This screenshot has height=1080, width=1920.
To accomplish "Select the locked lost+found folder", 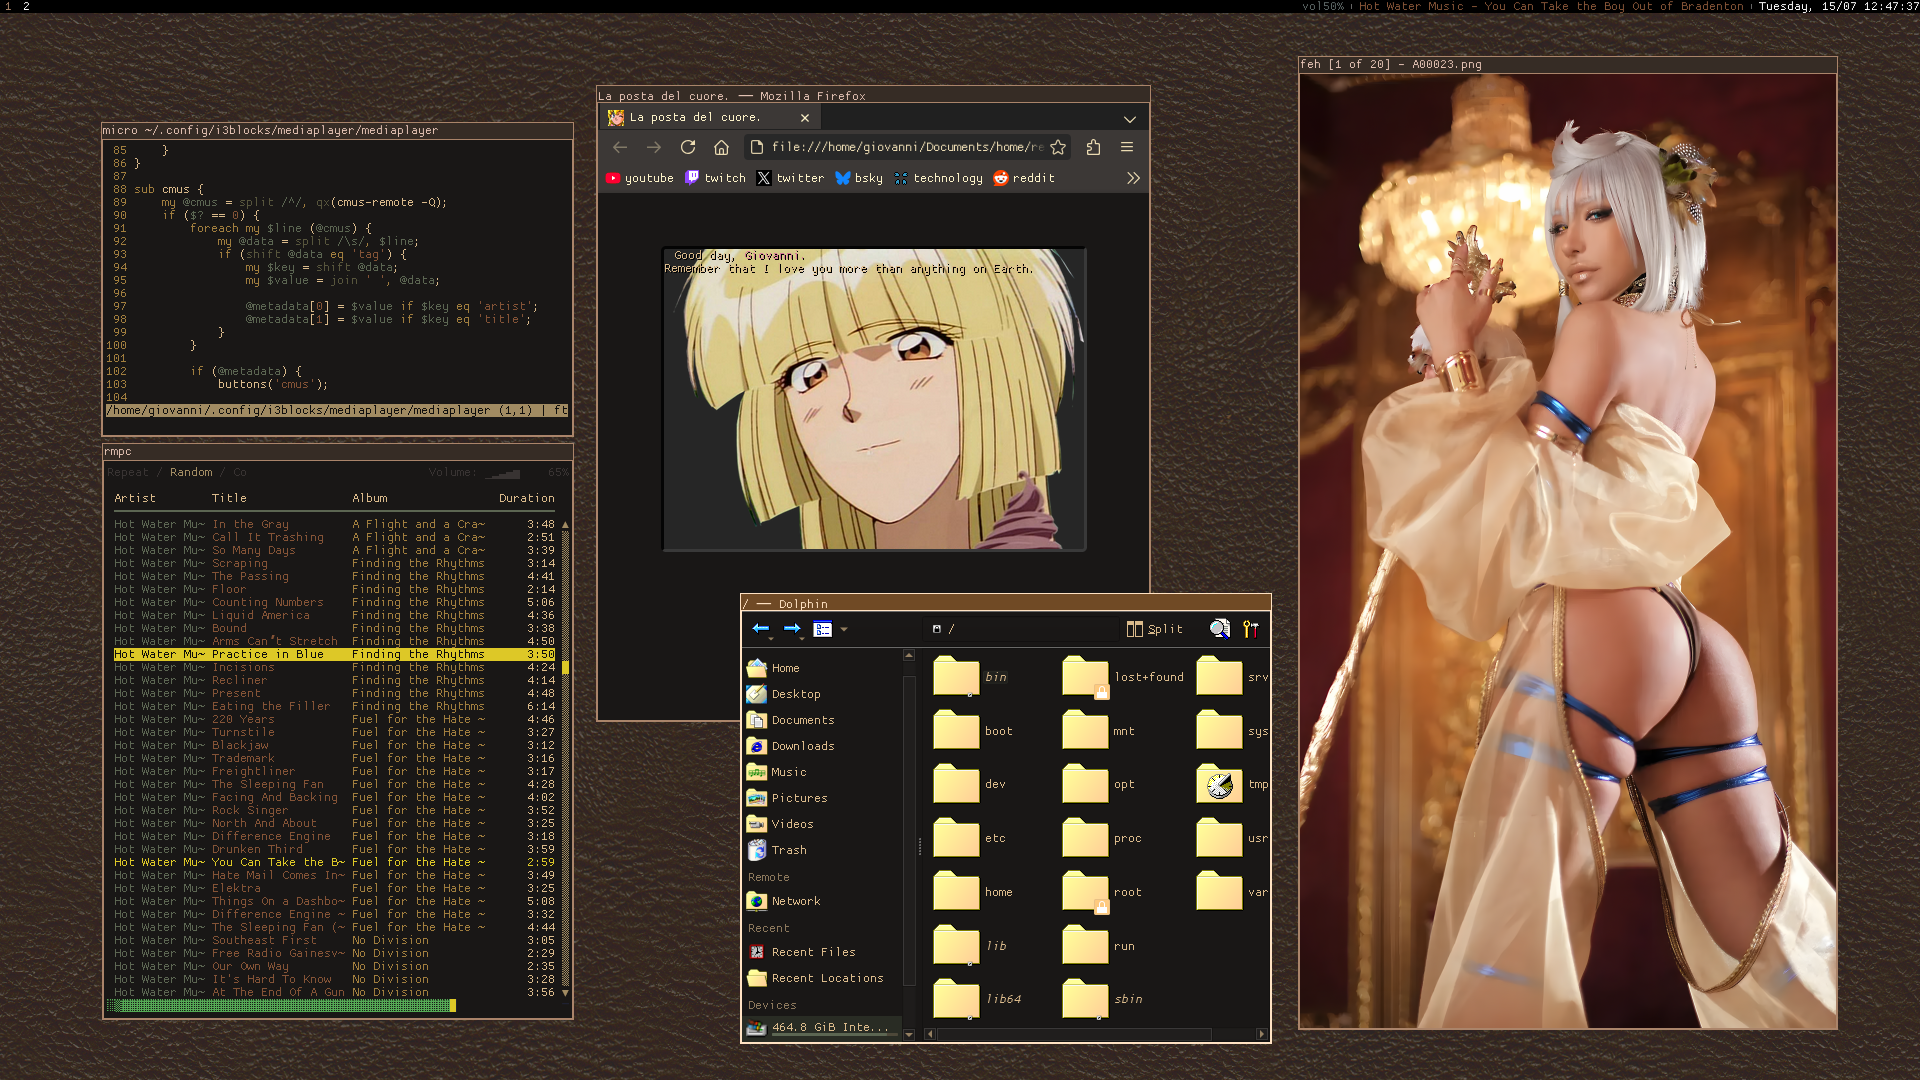I will click(1085, 677).
